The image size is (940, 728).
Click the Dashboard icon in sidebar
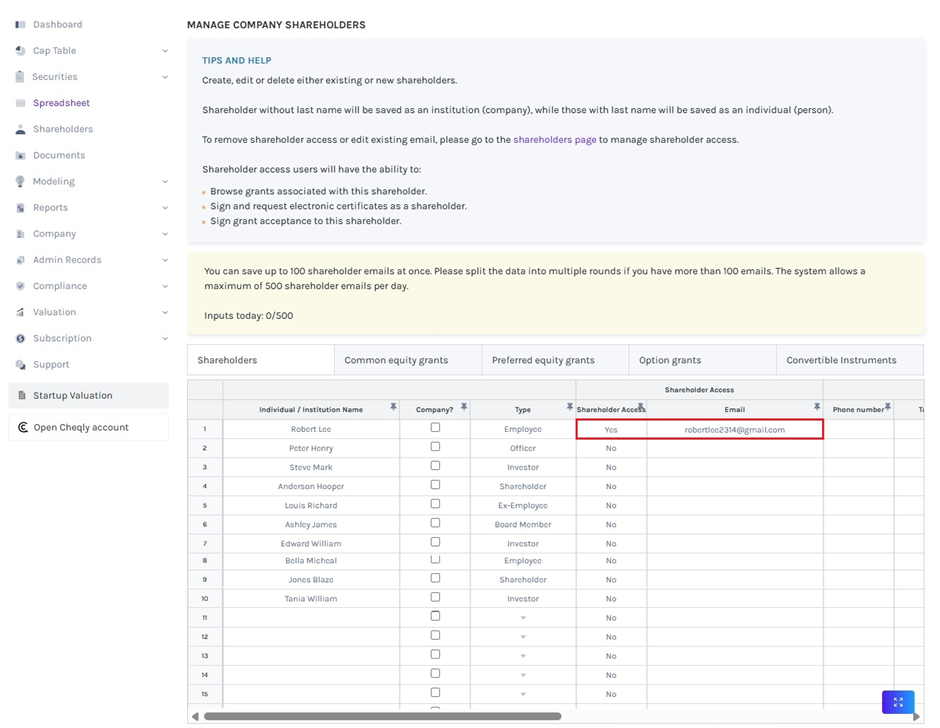[x=21, y=24]
